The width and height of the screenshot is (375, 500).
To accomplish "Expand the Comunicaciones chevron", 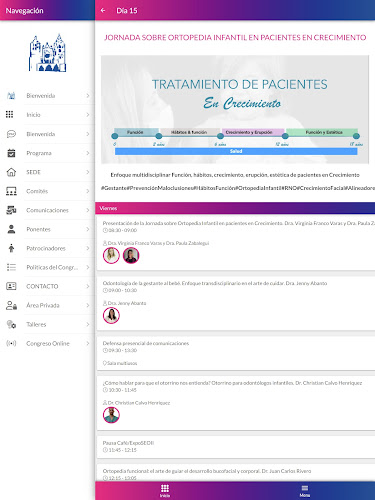I will point(88,210).
